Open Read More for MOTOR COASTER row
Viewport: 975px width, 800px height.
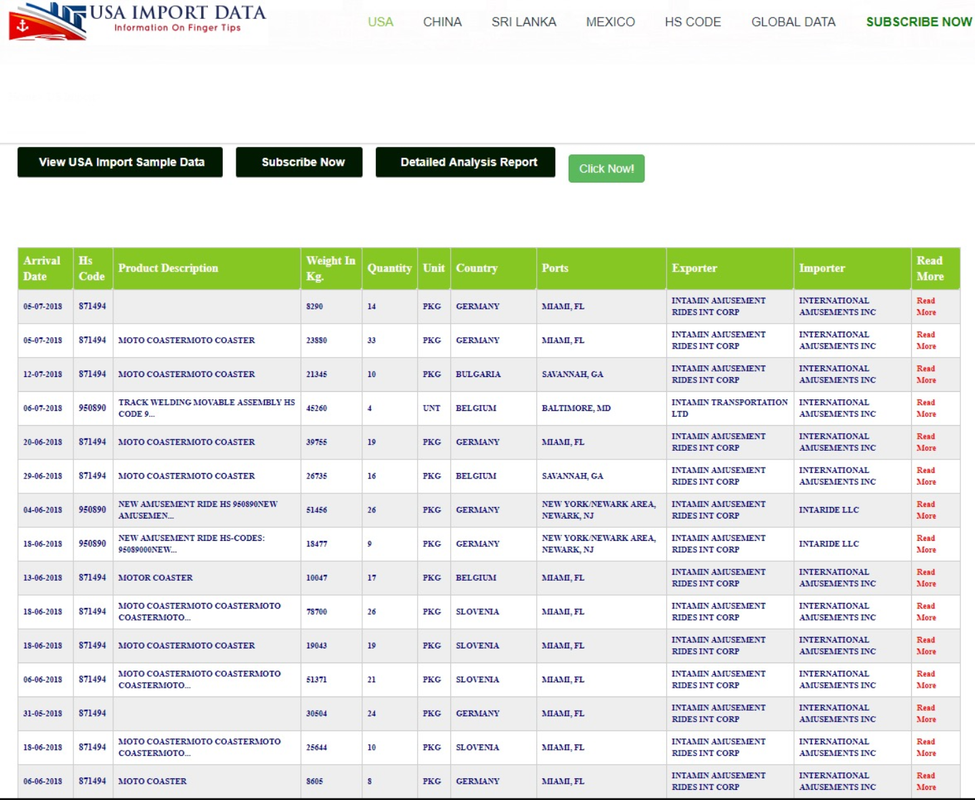pos(926,577)
